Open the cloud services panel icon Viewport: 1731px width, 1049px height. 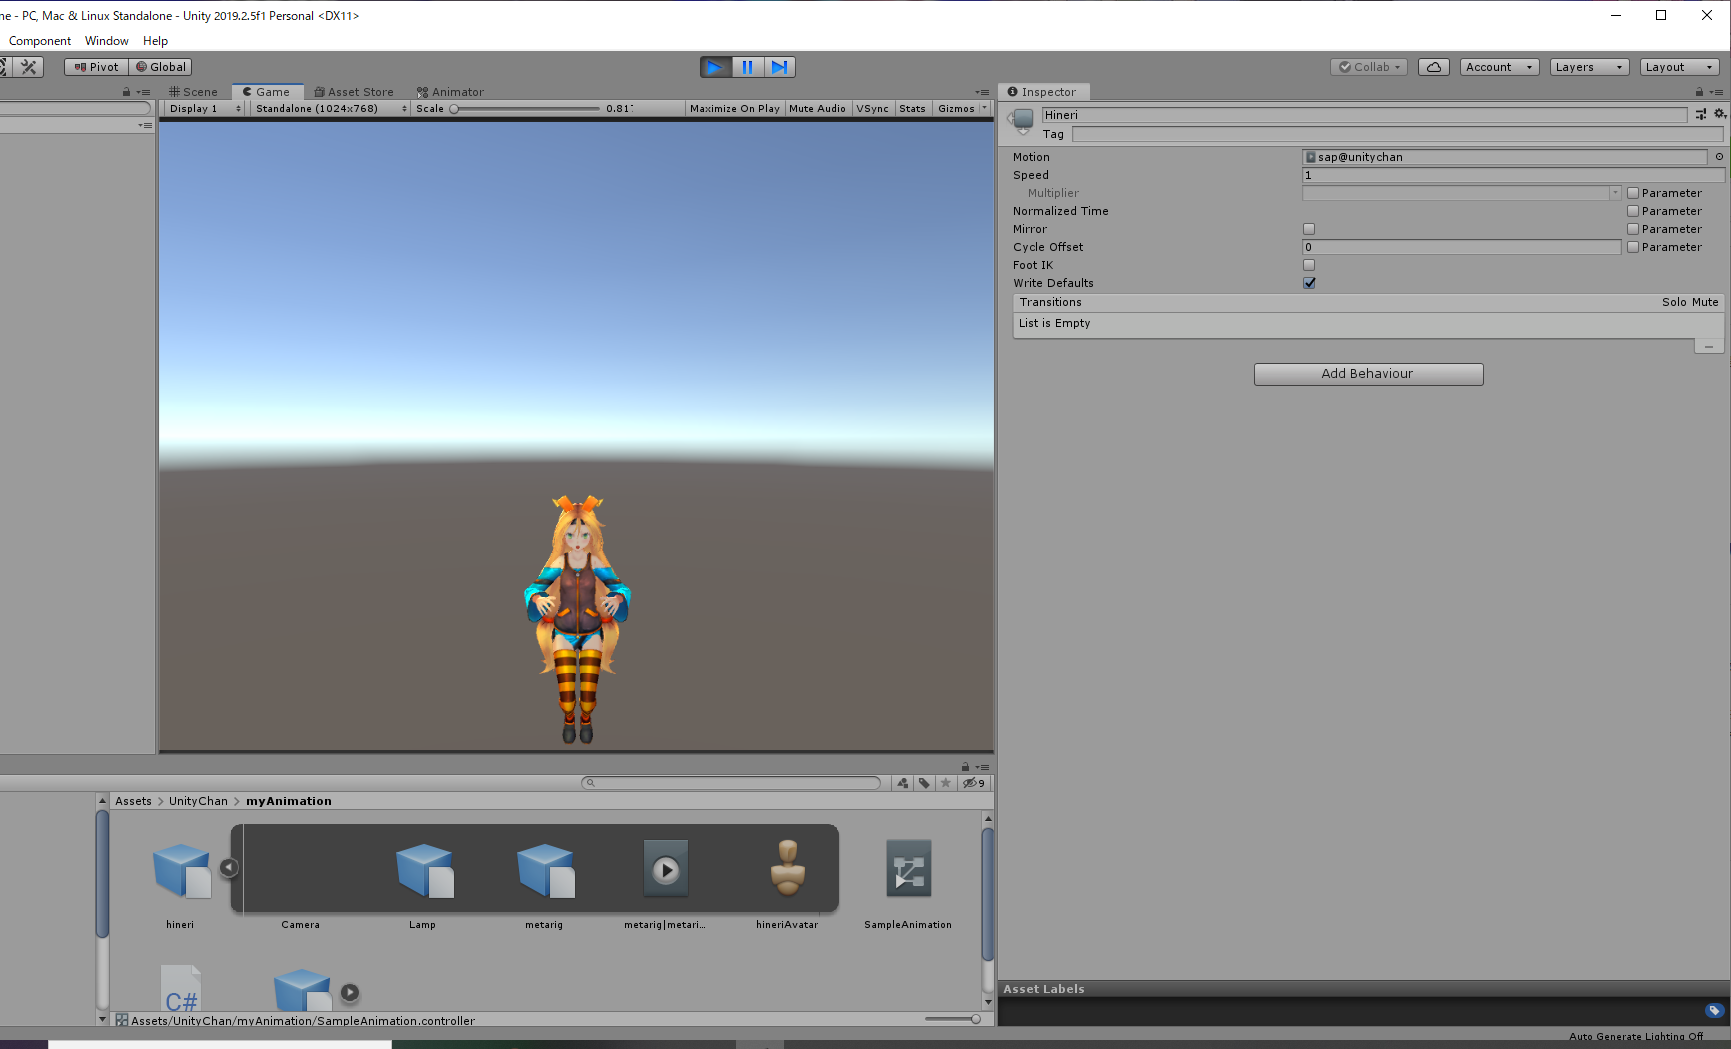[1433, 67]
